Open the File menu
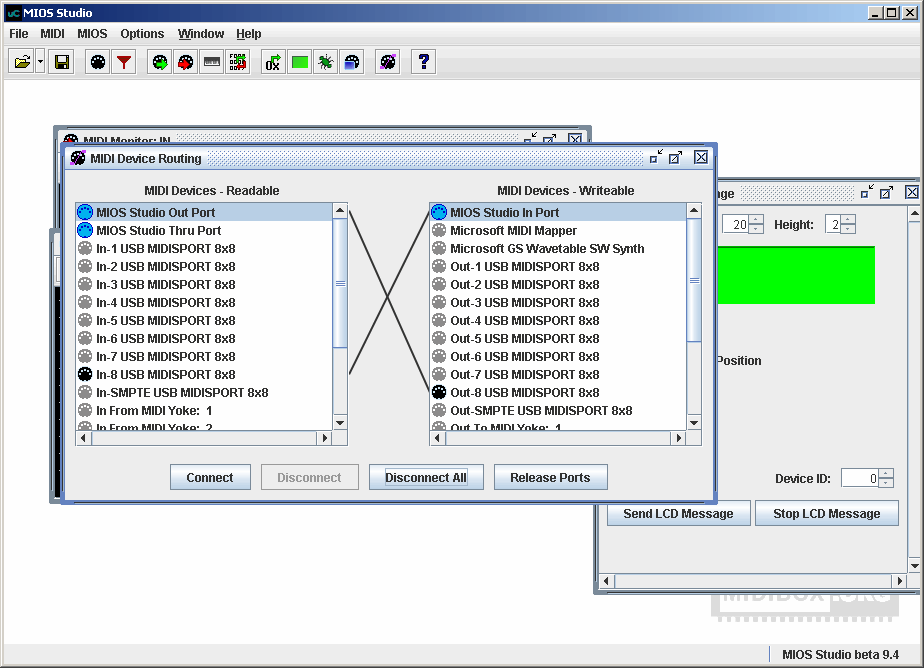This screenshot has width=924, height=668. (19, 34)
